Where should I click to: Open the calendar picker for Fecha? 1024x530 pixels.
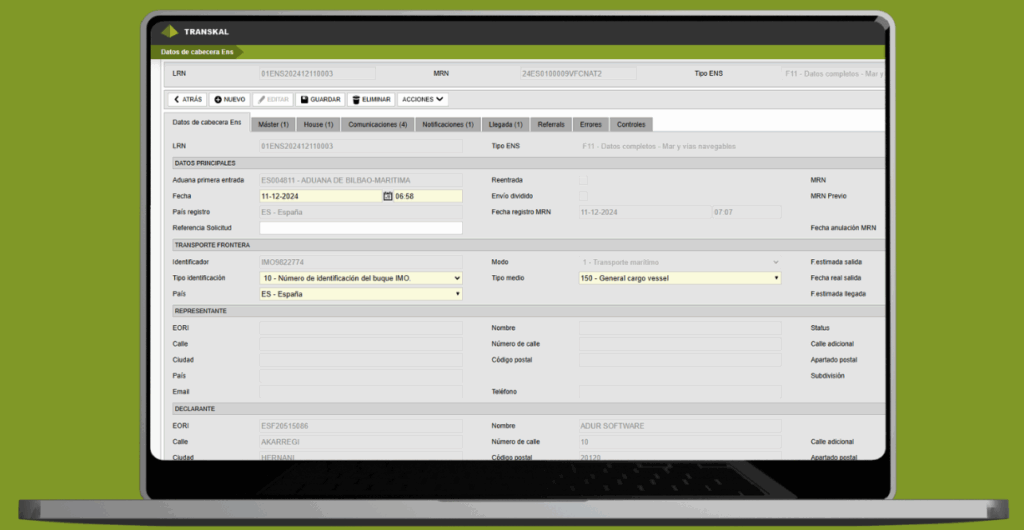388,196
